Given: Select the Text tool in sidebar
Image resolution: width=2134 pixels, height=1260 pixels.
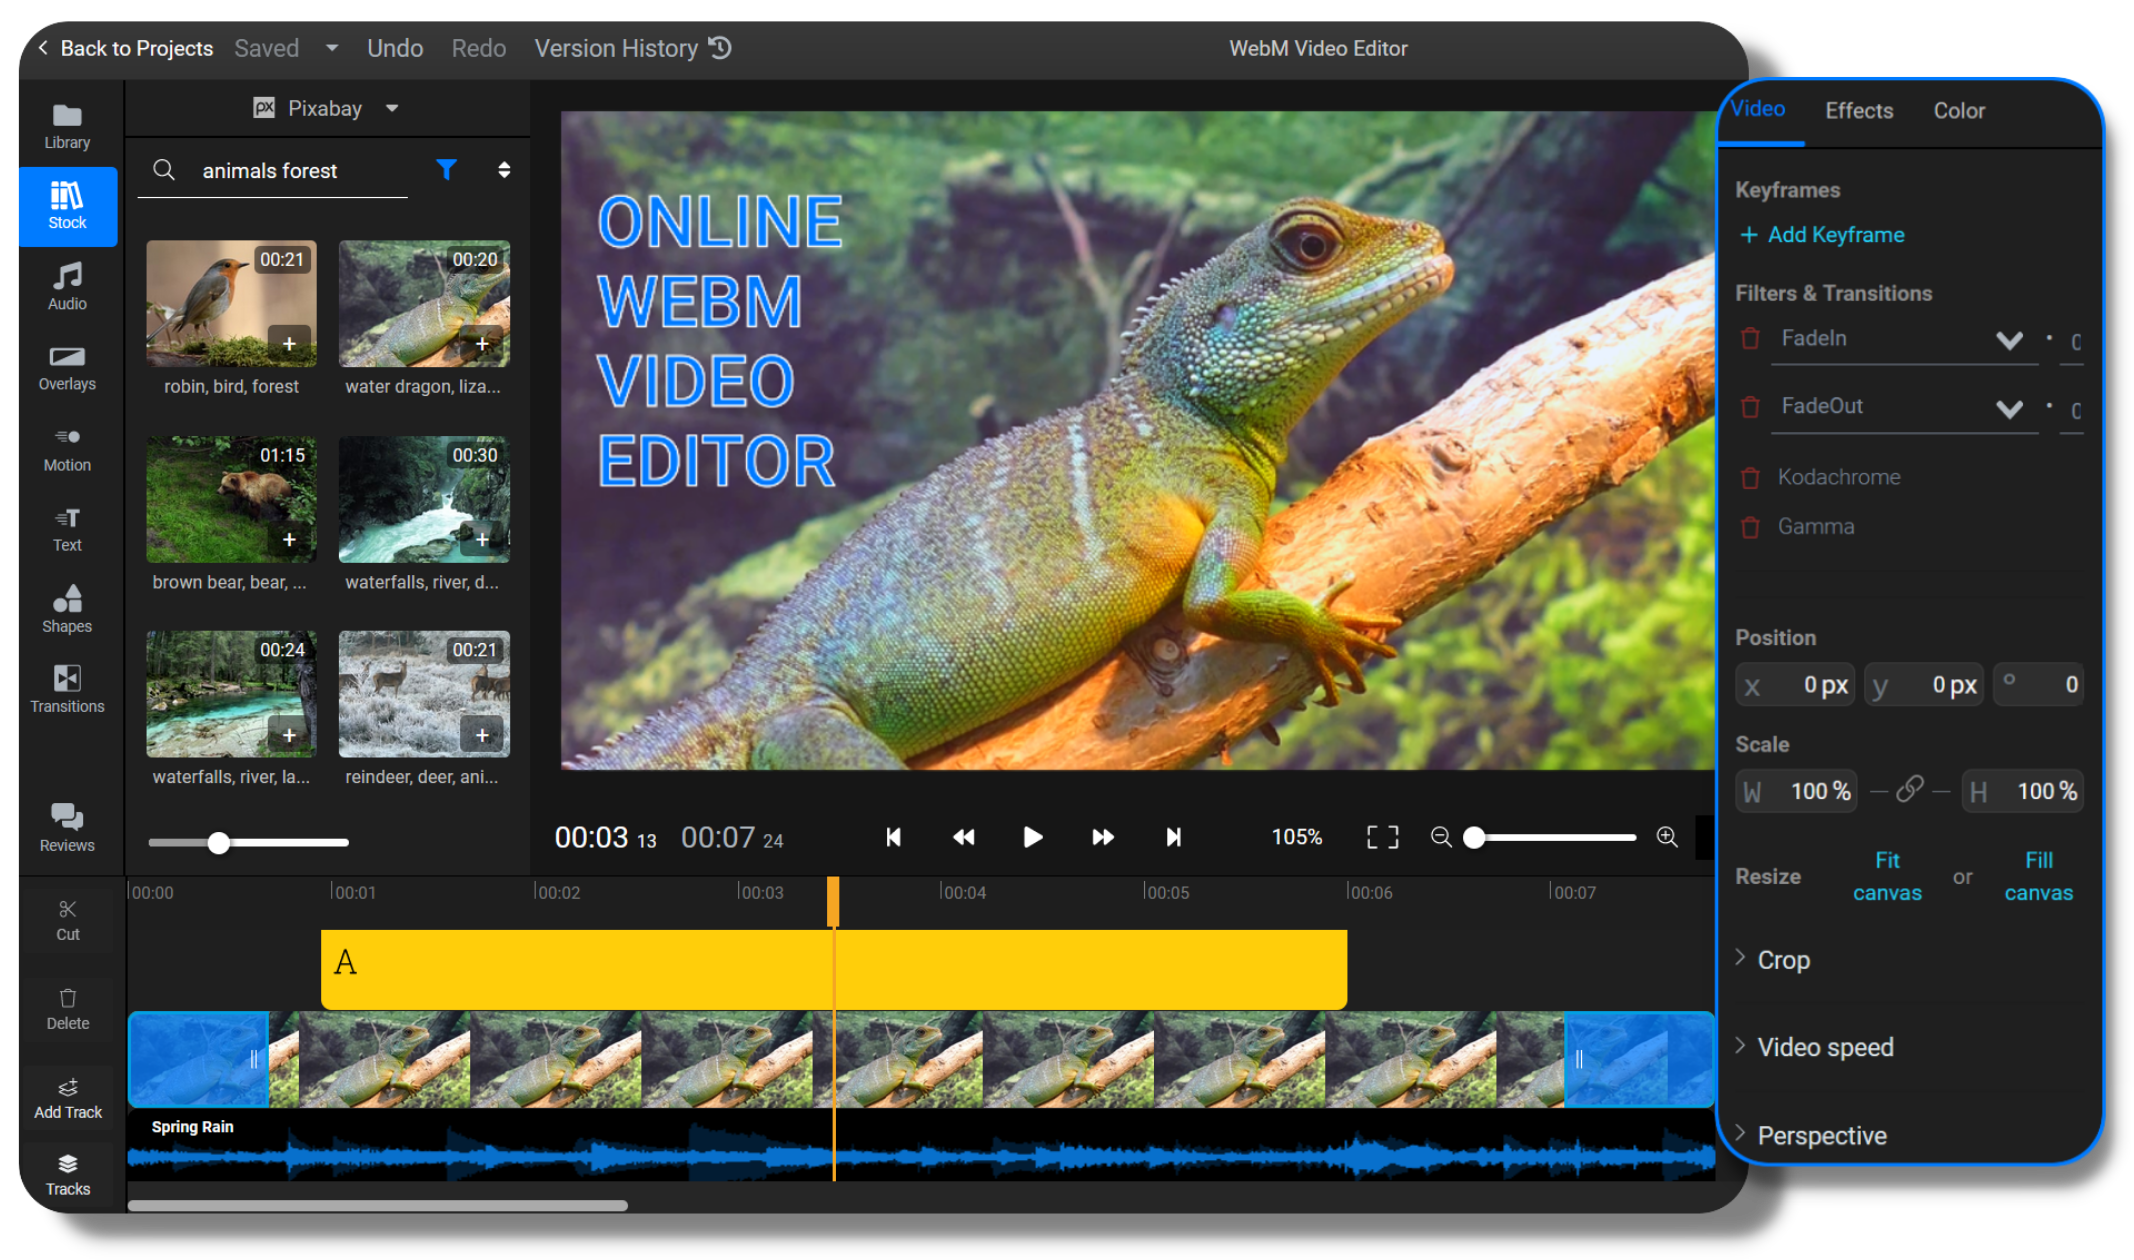Looking at the screenshot, I should pyautogui.click(x=66, y=528).
